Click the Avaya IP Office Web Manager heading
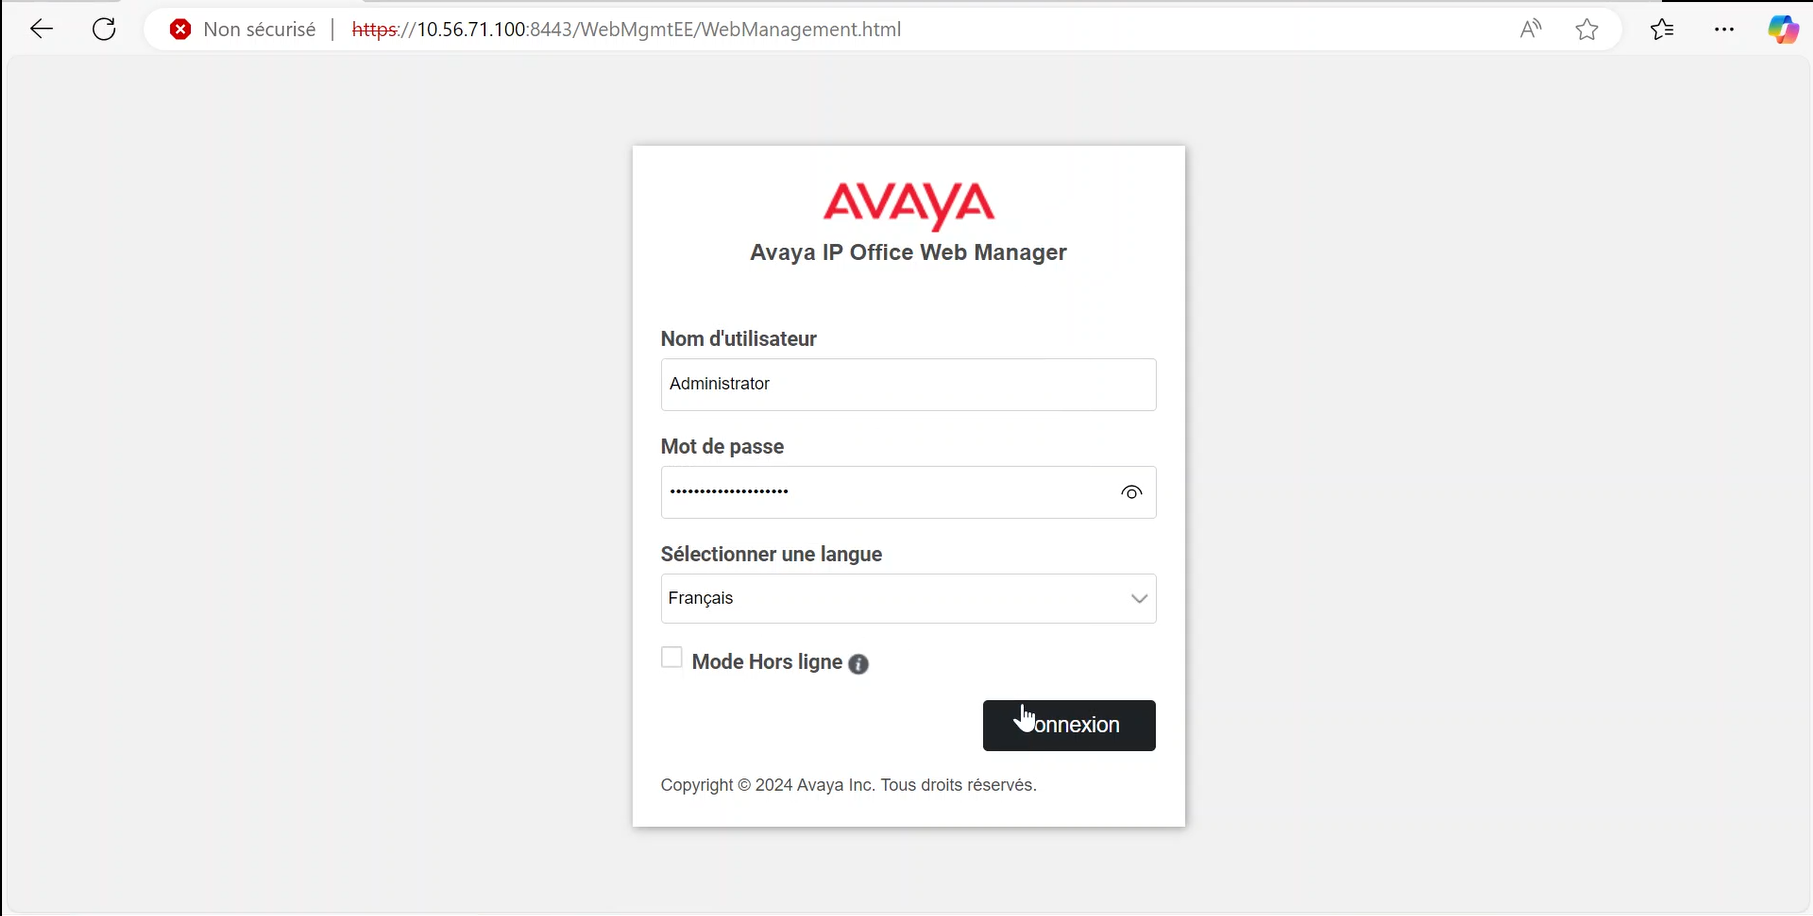This screenshot has width=1813, height=916. click(x=908, y=252)
